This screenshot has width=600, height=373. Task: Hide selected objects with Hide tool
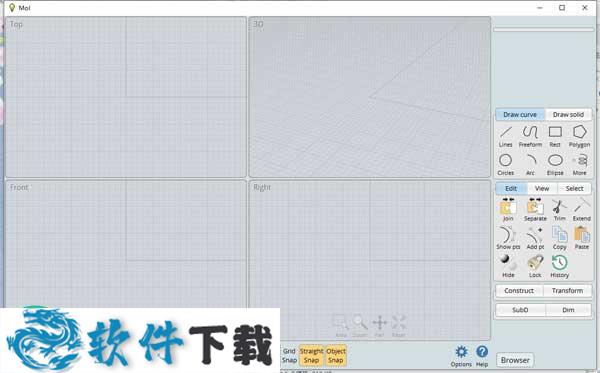tap(508, 266)
